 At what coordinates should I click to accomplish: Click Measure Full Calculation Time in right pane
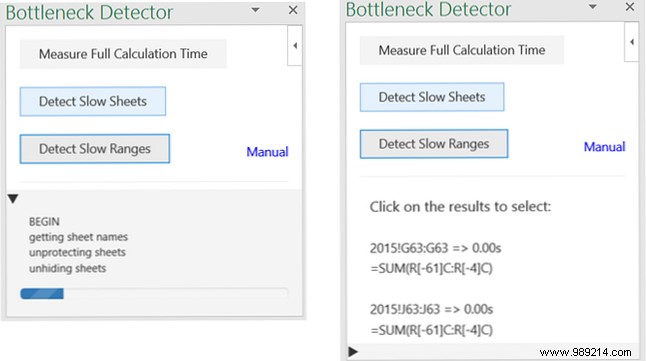[462, 50]
